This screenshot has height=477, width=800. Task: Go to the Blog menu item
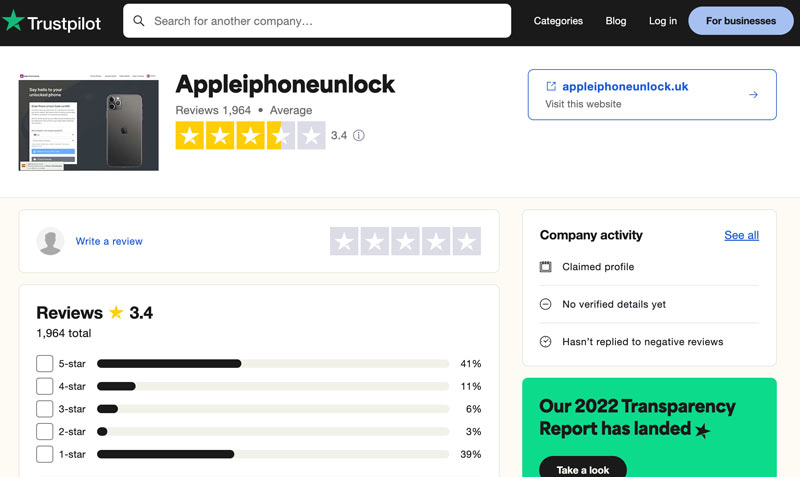point(616,21)
